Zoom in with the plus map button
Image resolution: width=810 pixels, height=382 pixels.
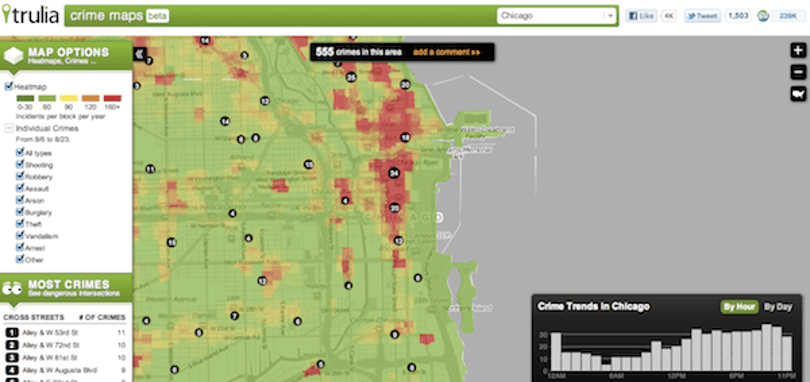(x=798, y=50)
